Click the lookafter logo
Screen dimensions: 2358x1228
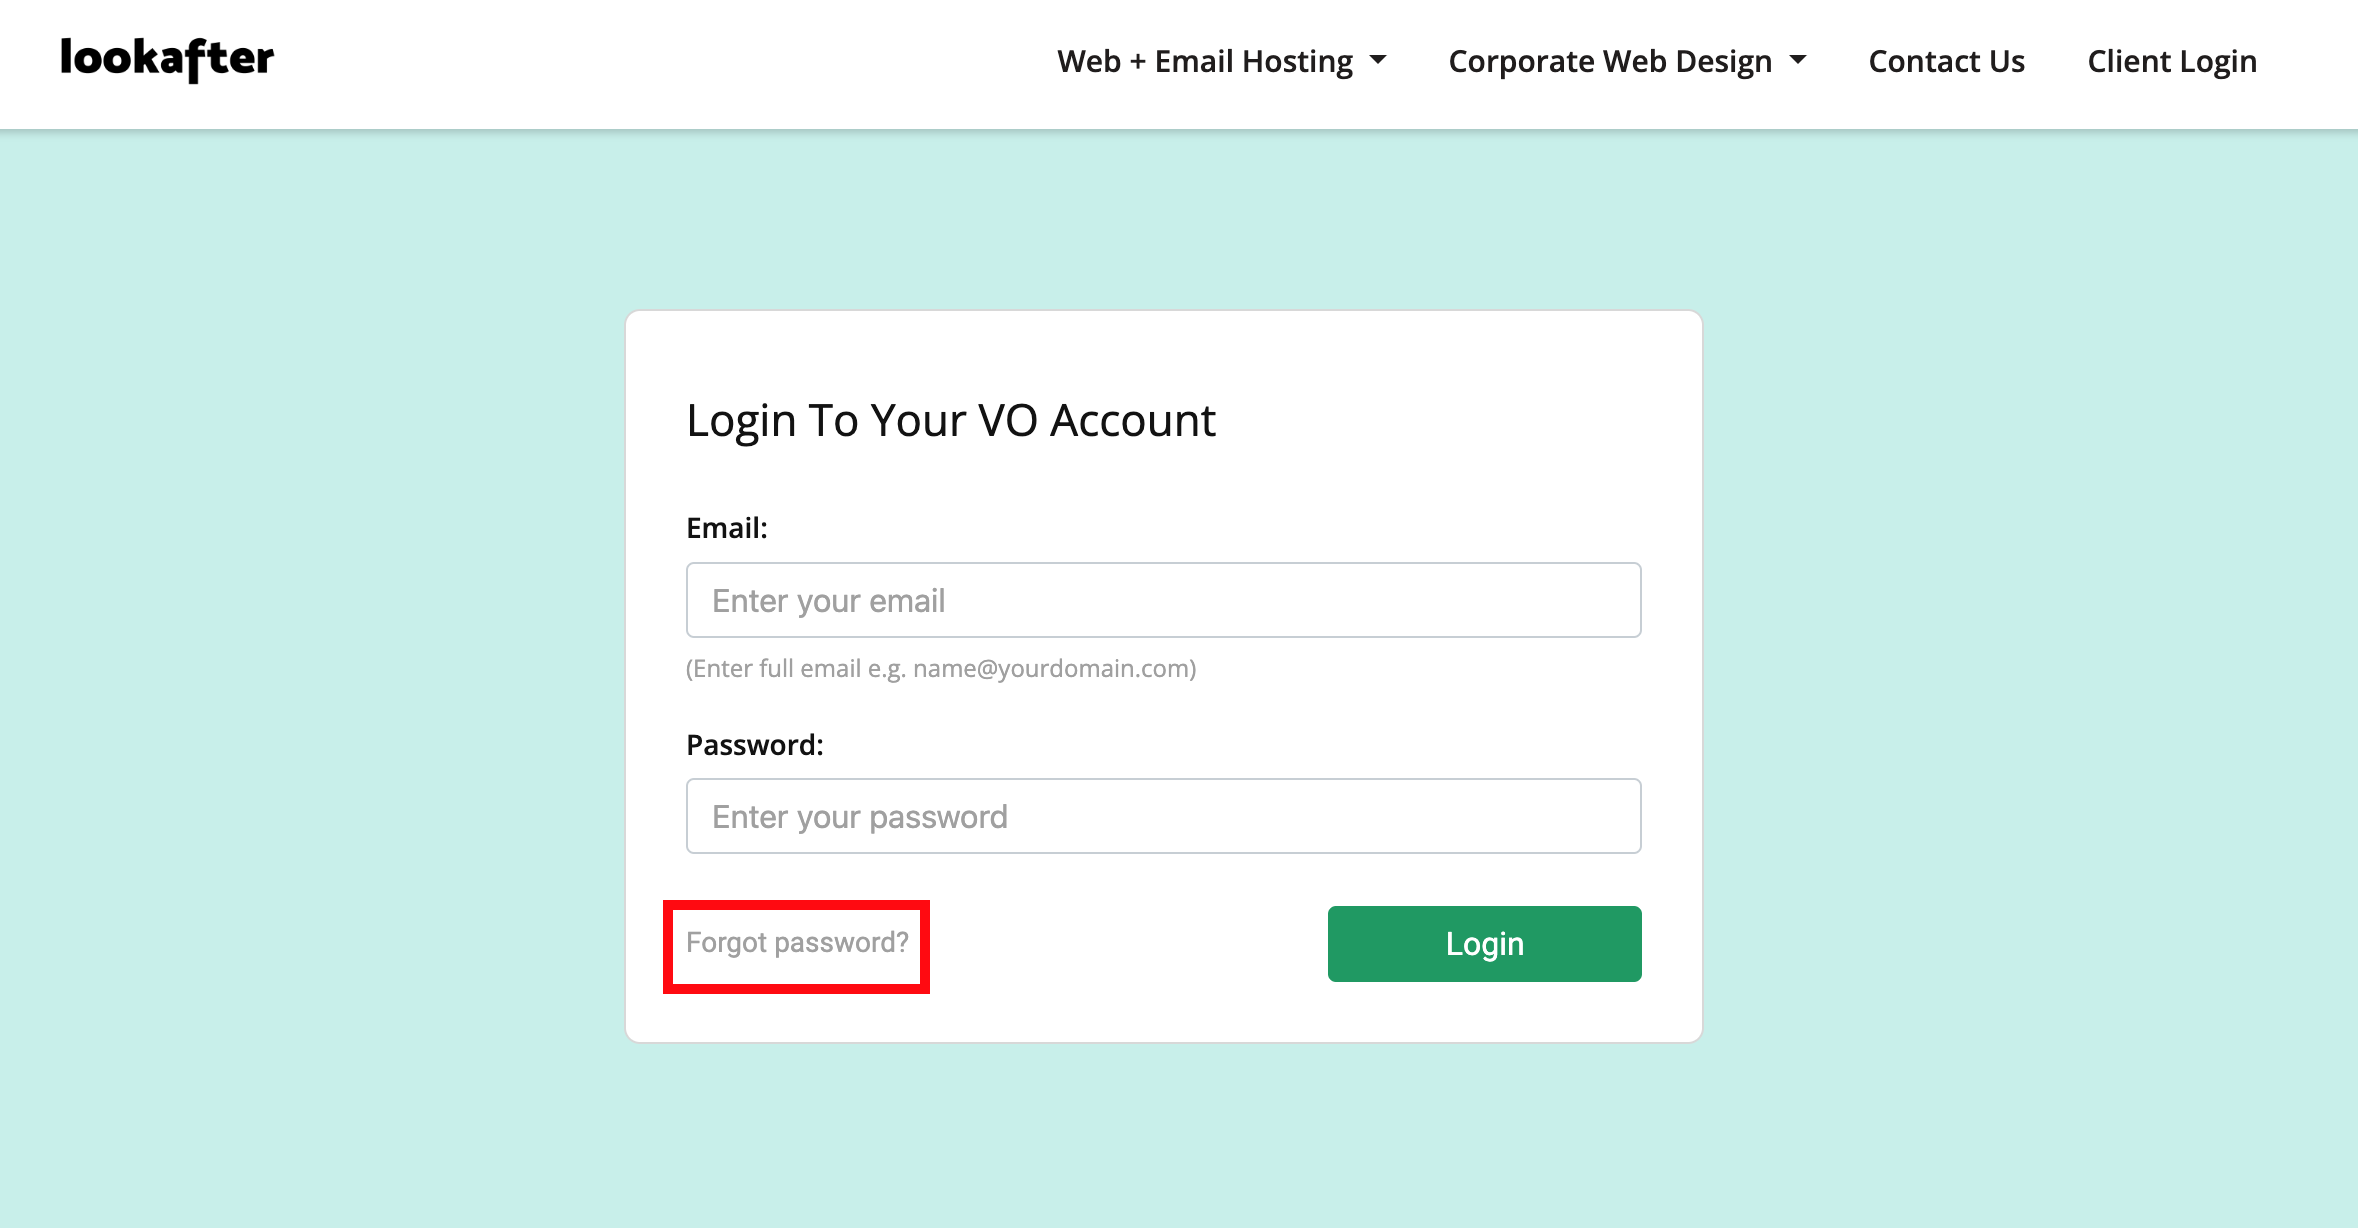167,60
